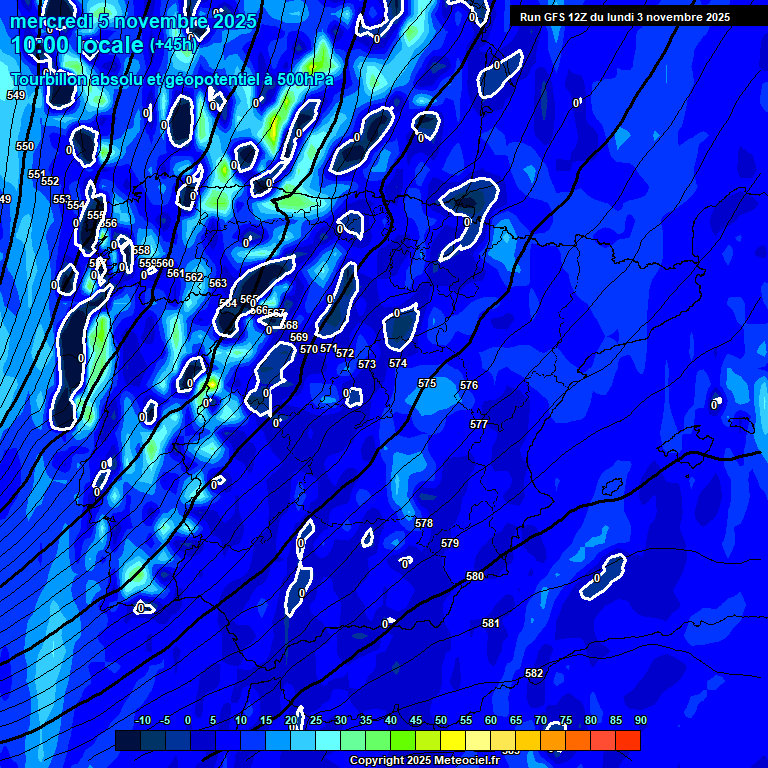Click the Run GFS 12Z header text

tap(624, 17)
